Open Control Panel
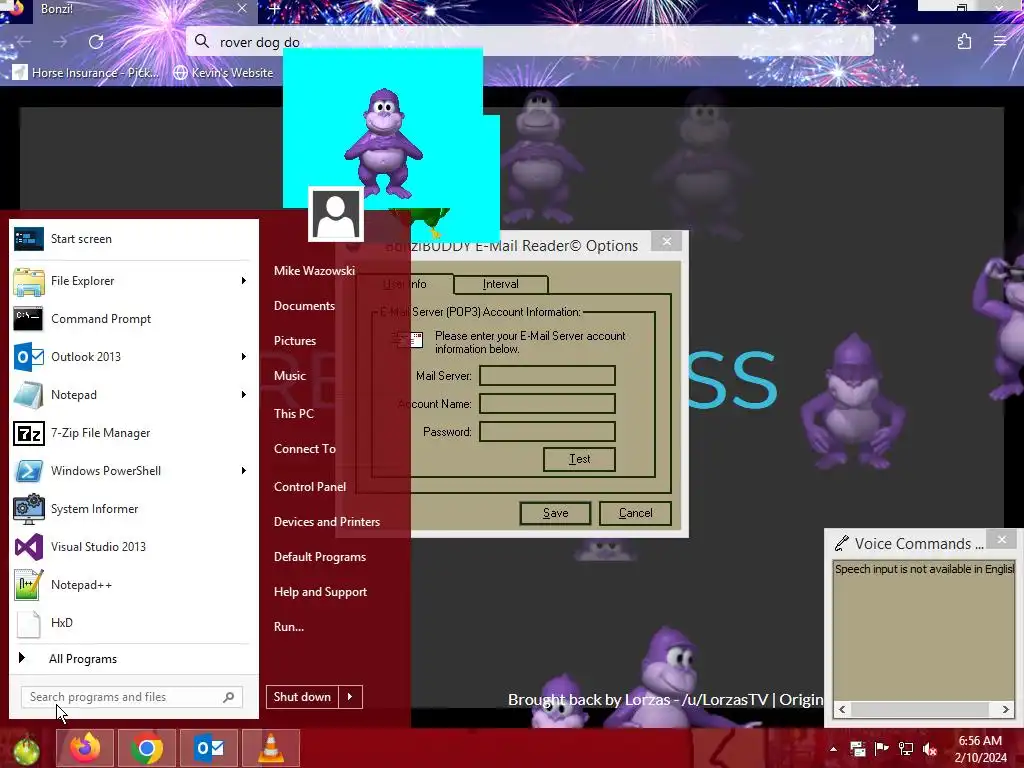The image size is (1024, 768). pyautogui.click(x=310, y=487)
